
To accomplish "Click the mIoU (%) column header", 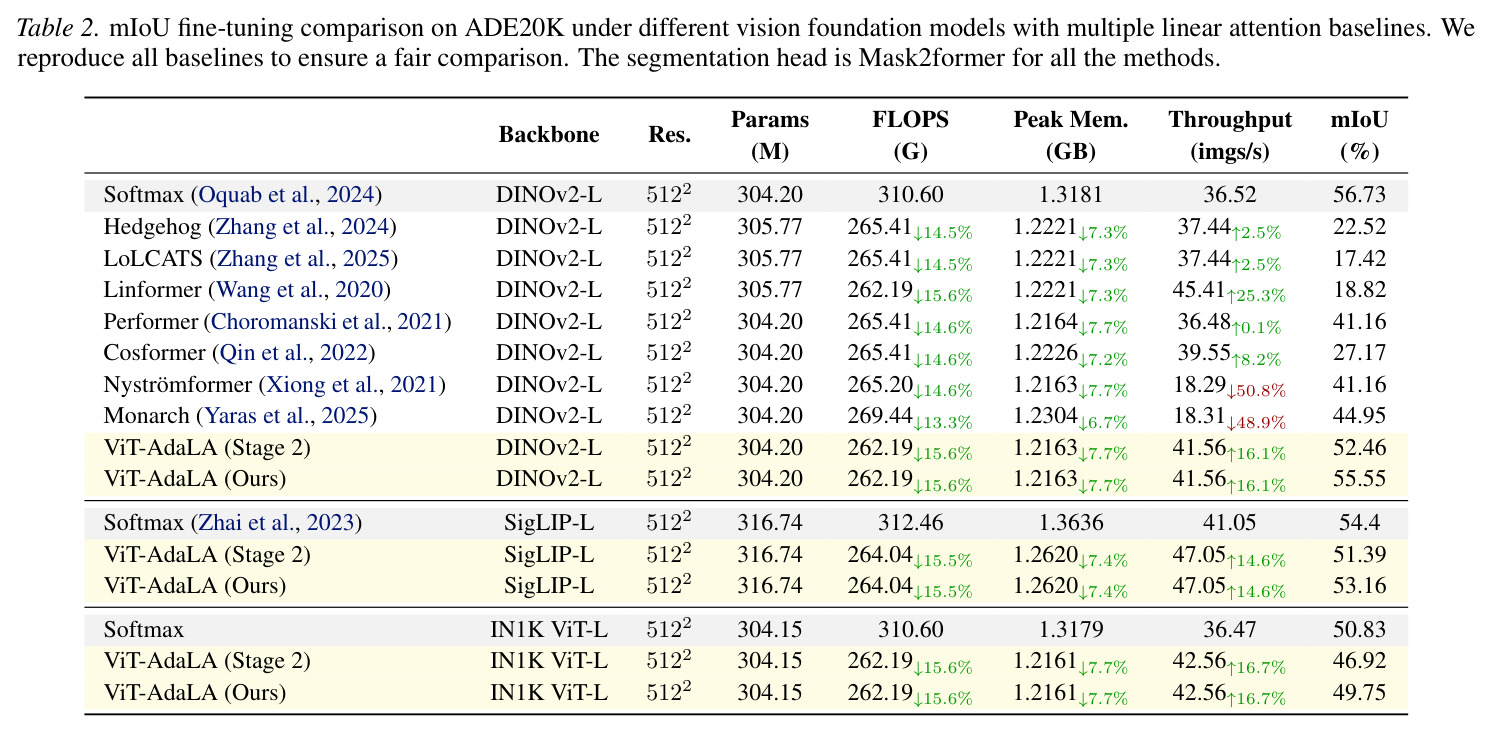I will (1359, 136).
